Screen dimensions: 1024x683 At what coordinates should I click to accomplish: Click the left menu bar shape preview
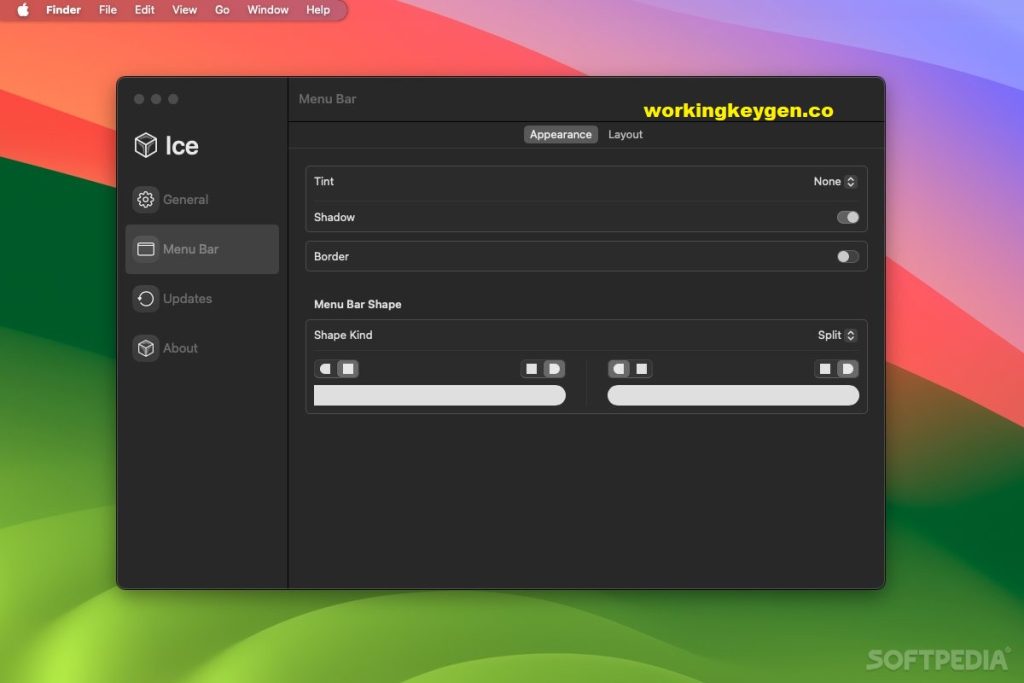[439, 395]
